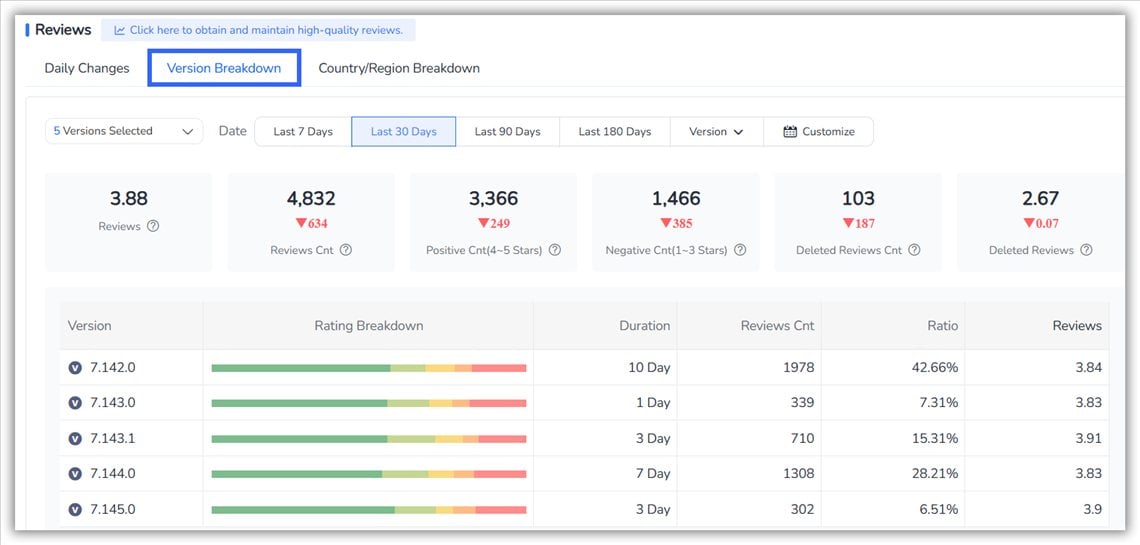Click the chart icon in the reviews banner
The image size is (1140, 545).
point(120,31)
